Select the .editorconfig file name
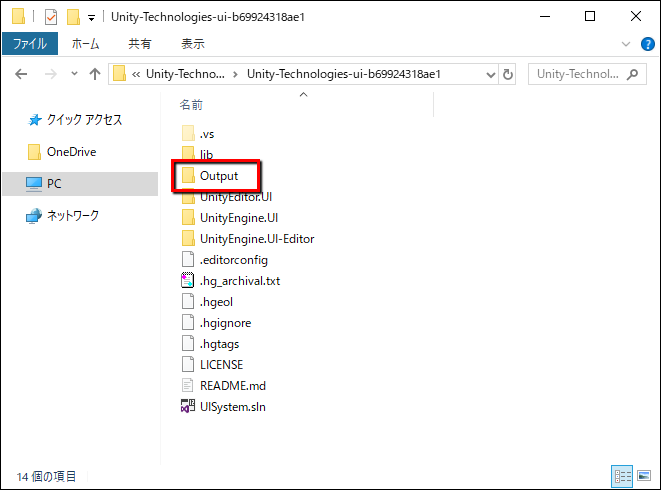Screen dimensions: 661x490 234,260
